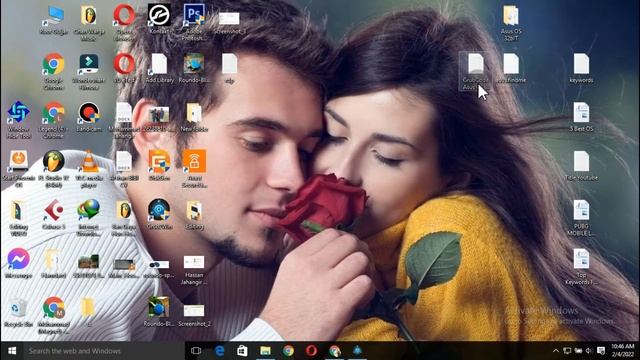Select the 5 Best OS document

[x=581, y=117]
